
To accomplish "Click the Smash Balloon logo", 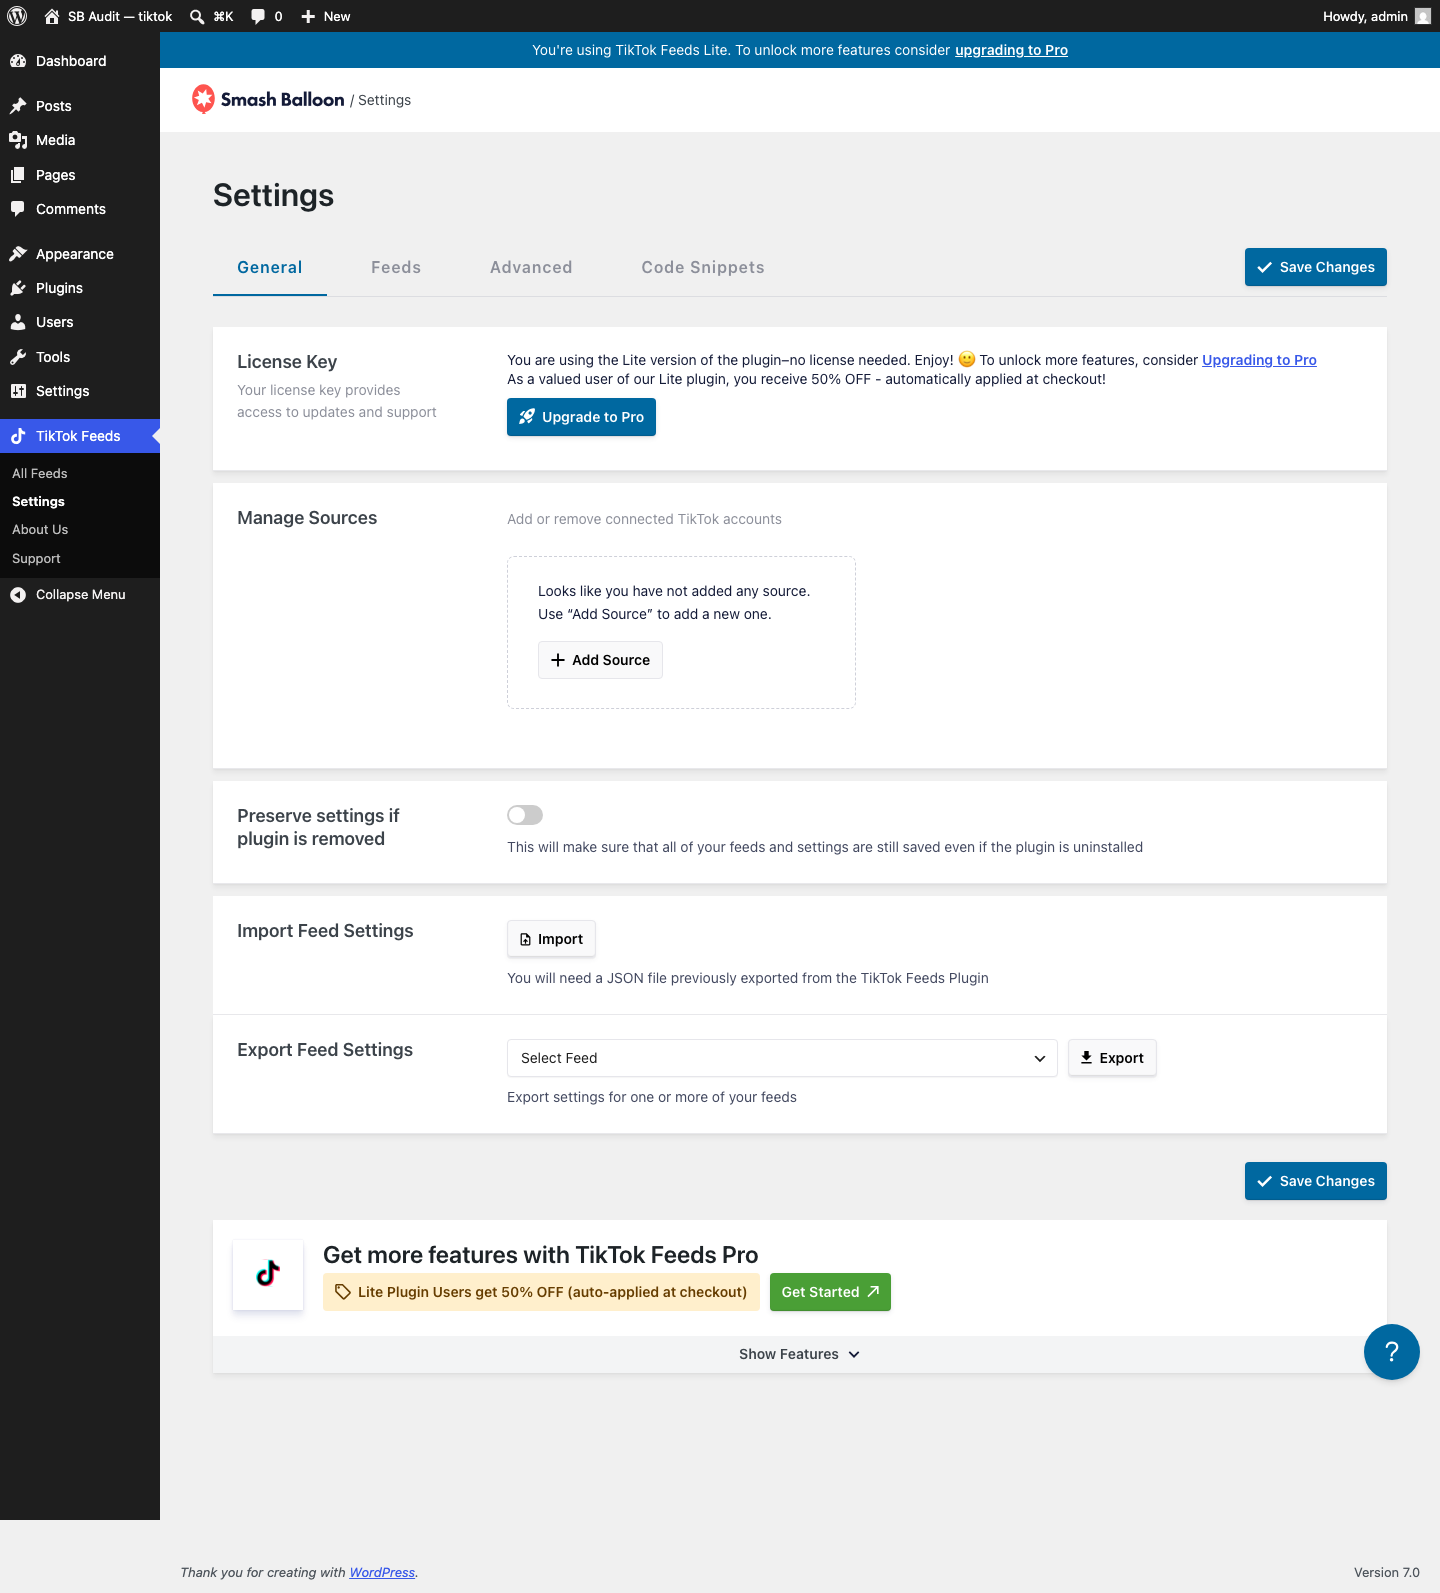I will click(268, 99).
